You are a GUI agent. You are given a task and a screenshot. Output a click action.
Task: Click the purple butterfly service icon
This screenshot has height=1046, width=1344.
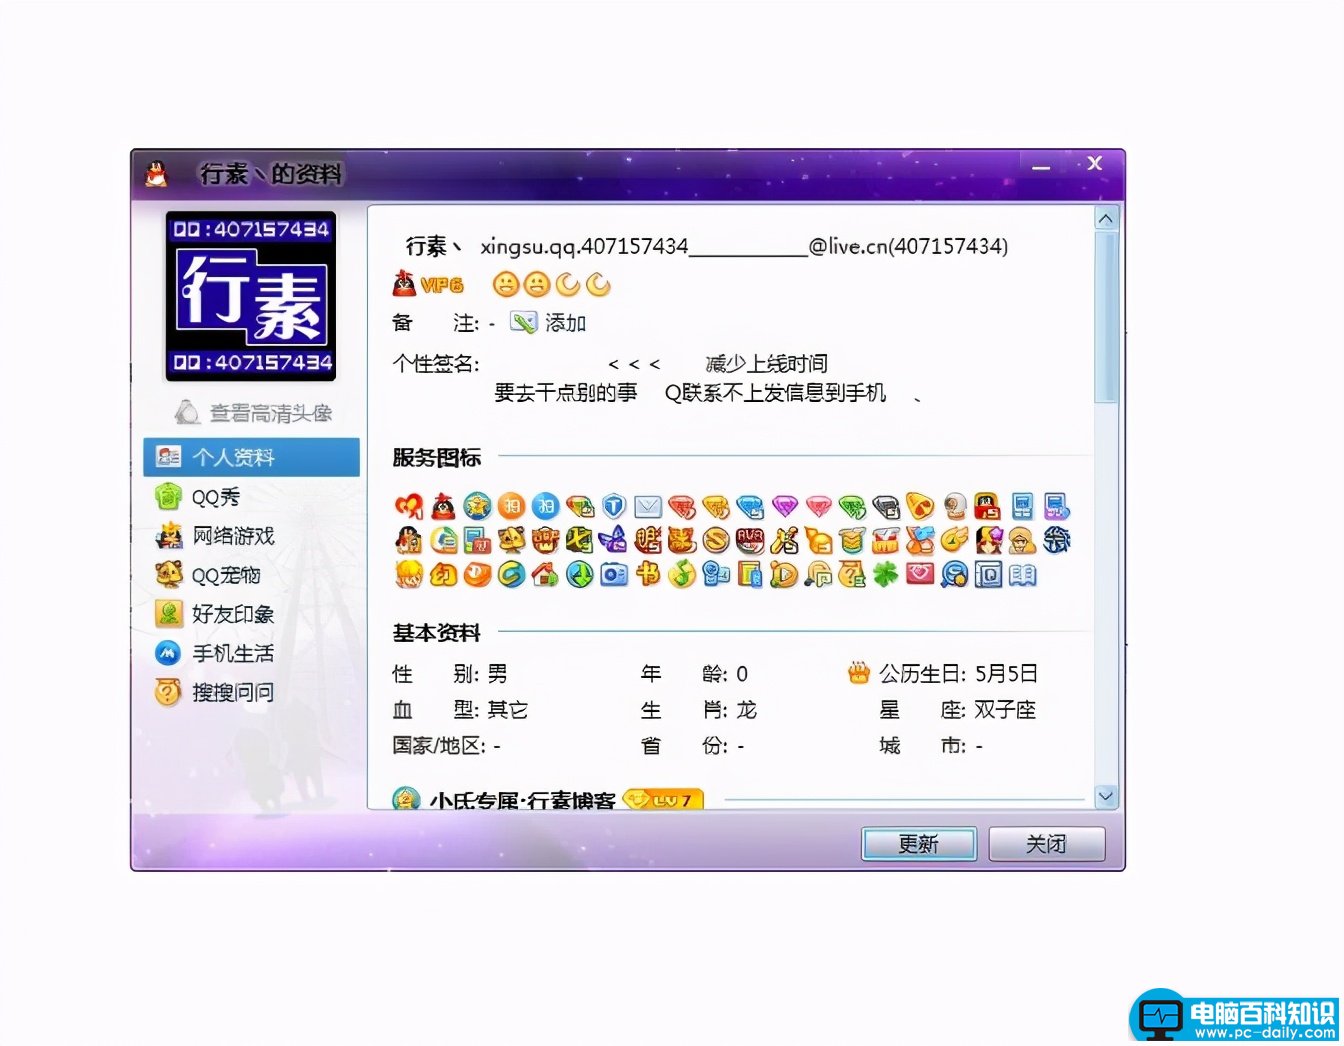click(x=612, y=541)
